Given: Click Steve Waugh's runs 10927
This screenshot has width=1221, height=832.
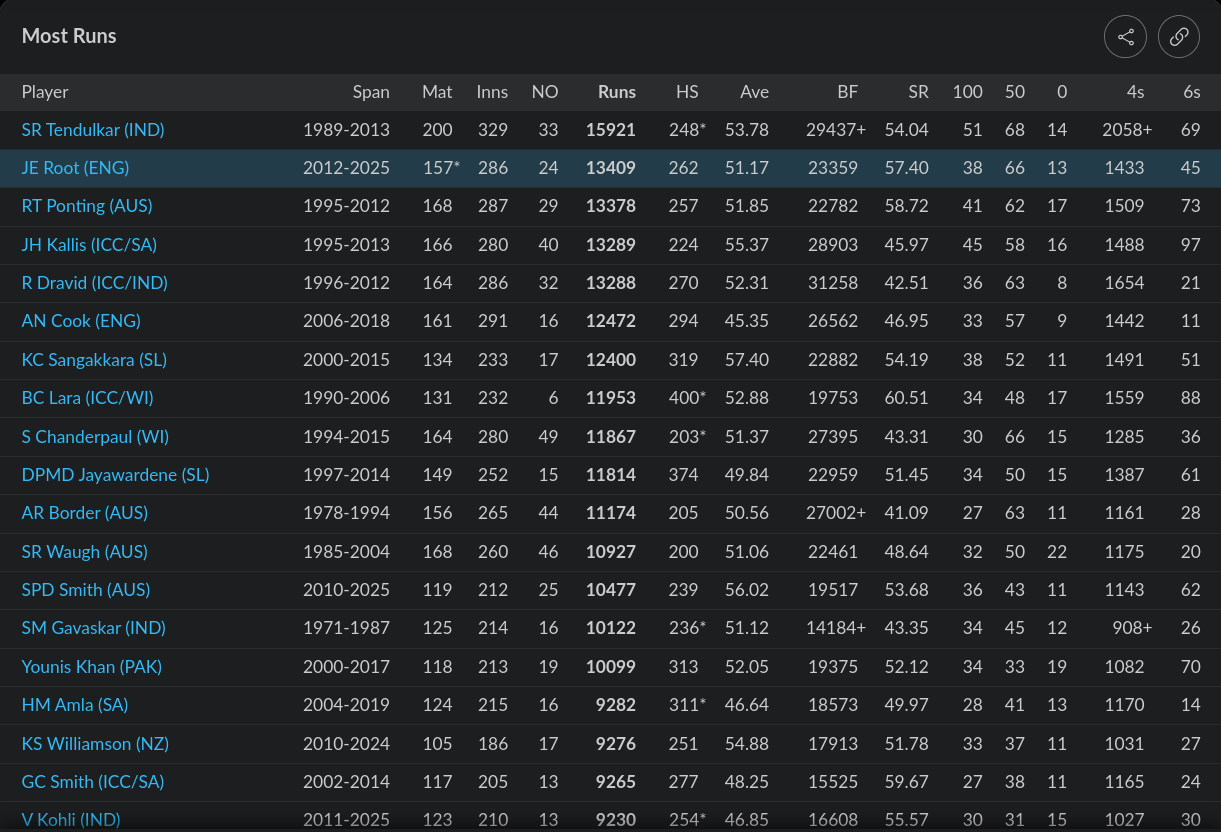Looking at the screenshot, I should (x=611, y=552).
